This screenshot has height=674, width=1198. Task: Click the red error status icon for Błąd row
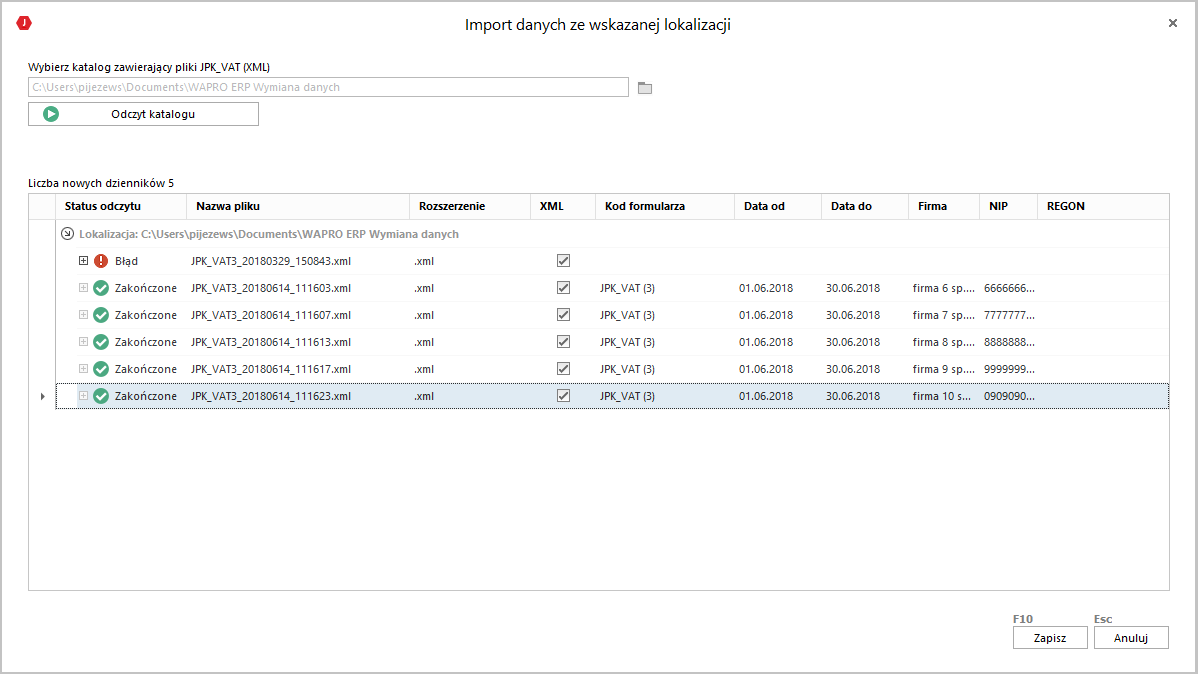[x=101, y=261]
